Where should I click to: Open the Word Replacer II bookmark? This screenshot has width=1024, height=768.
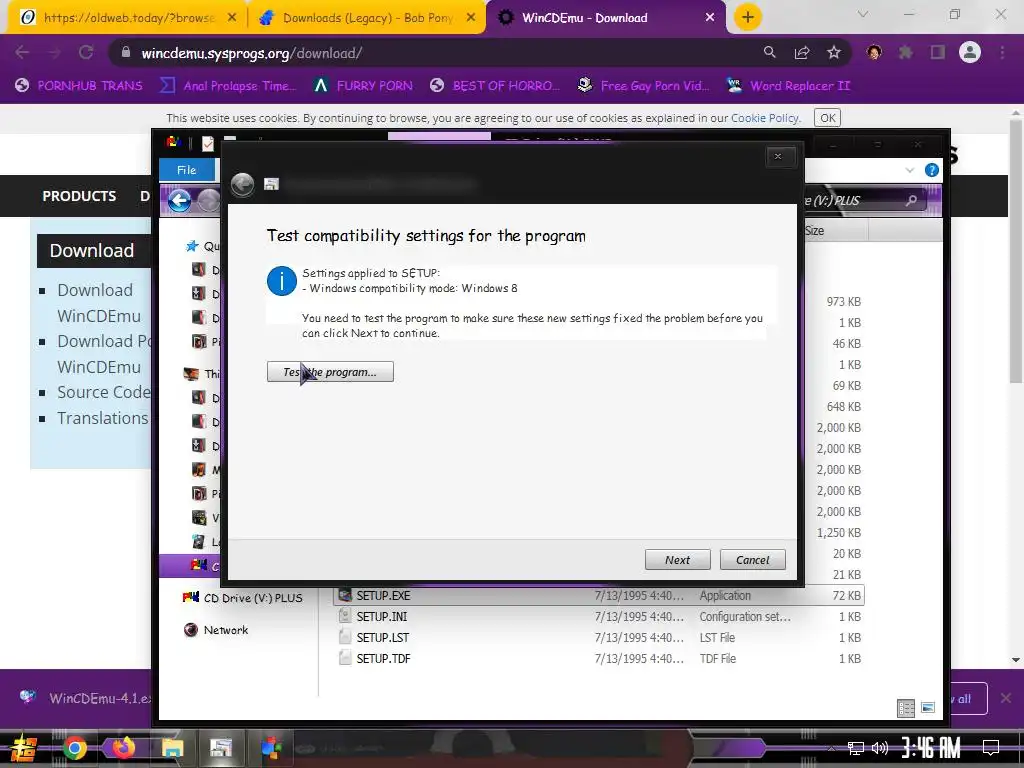[x=788, y=86]
